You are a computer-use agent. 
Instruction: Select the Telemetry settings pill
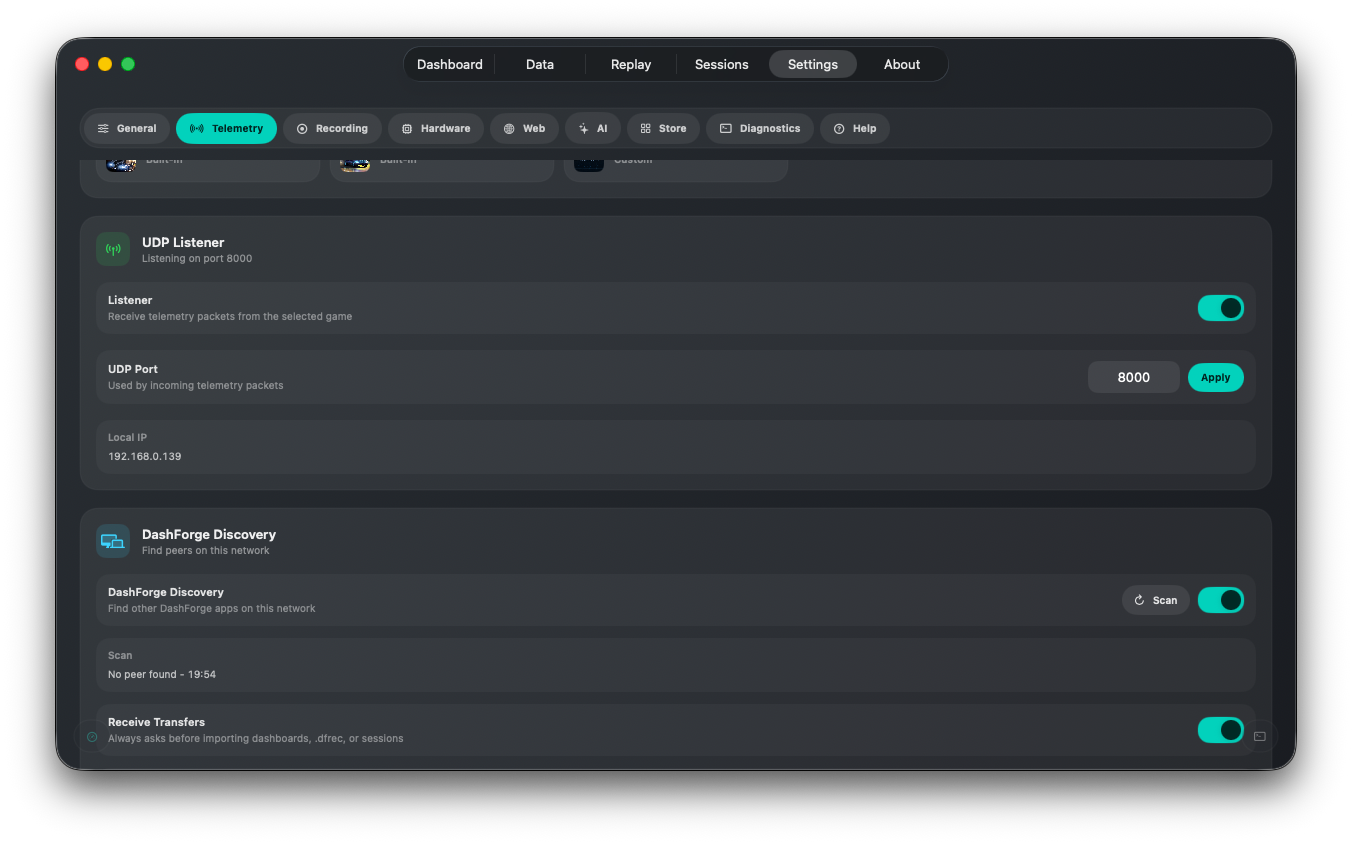click(227, 128)
